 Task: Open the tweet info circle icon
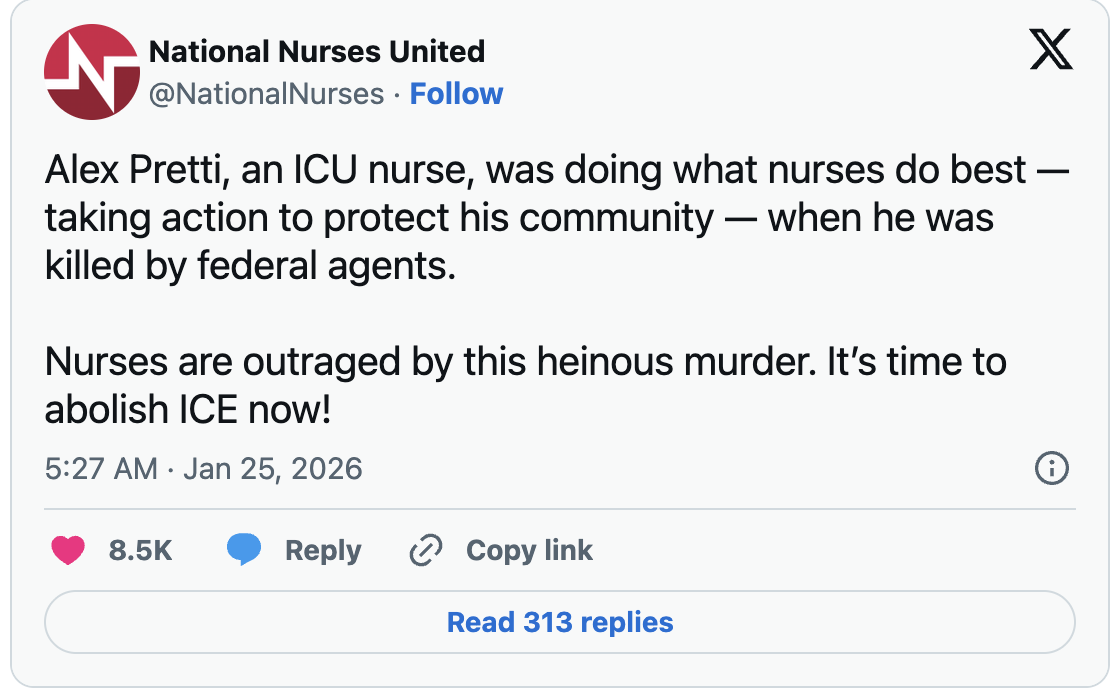(x=1052, y=468)
